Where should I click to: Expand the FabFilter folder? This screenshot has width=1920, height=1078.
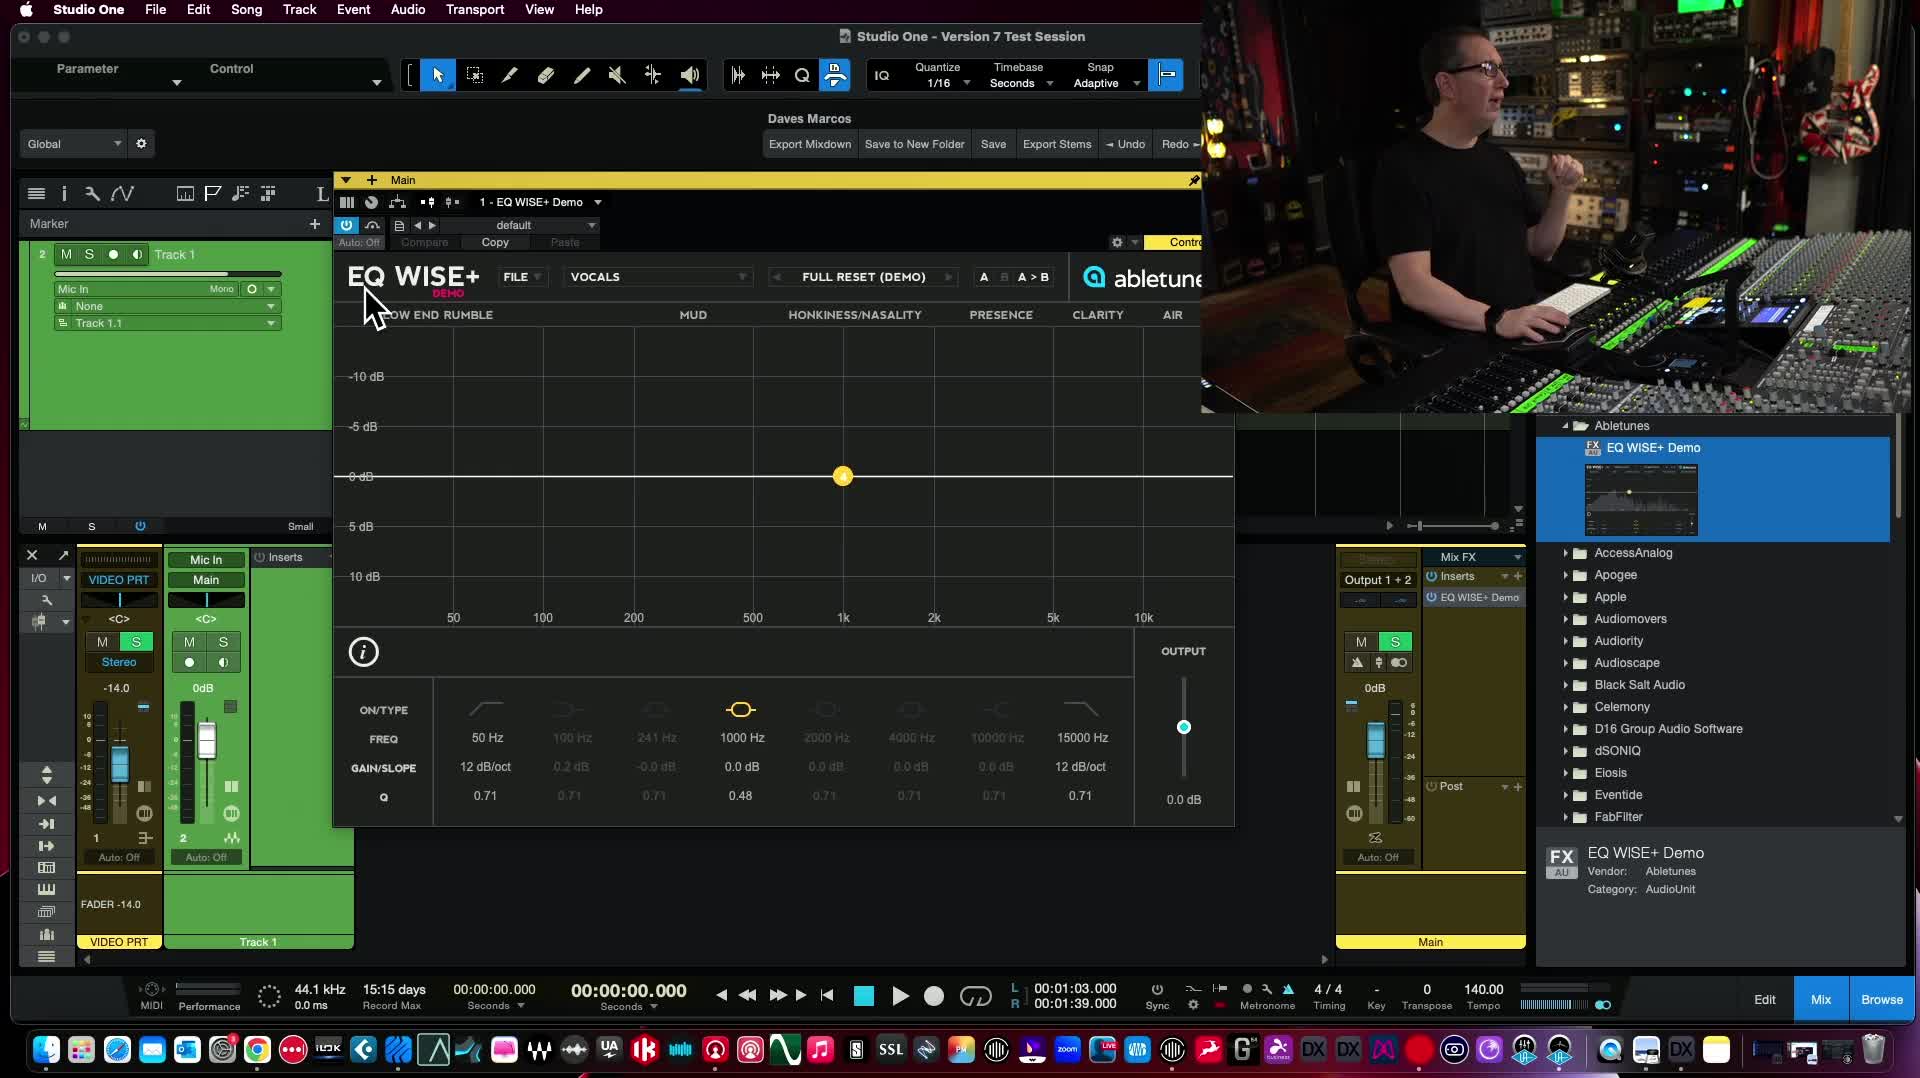1566,817
